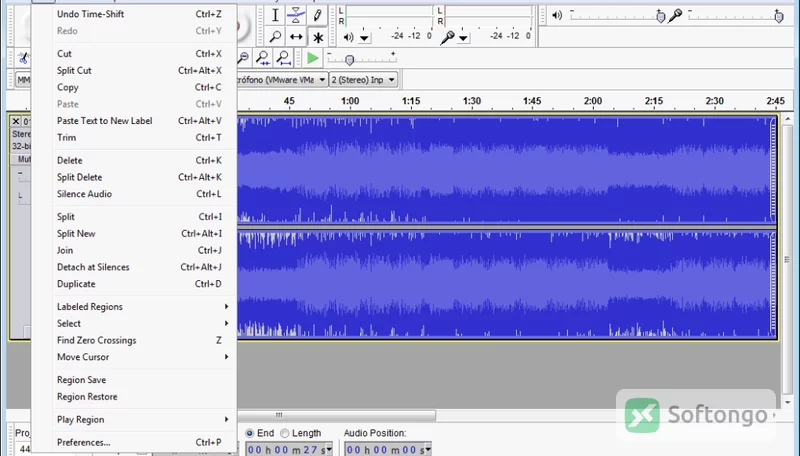The height and width of the screenshot is (456, 800).
Task: Click the Audio Position time field
Action: point(384,449)
